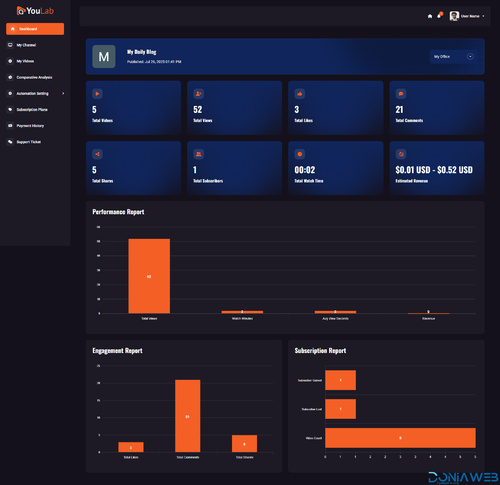The width and height of the screenshot is (500, 485).
Task: Select Dashboard in the sidebar
Action: 35,29
